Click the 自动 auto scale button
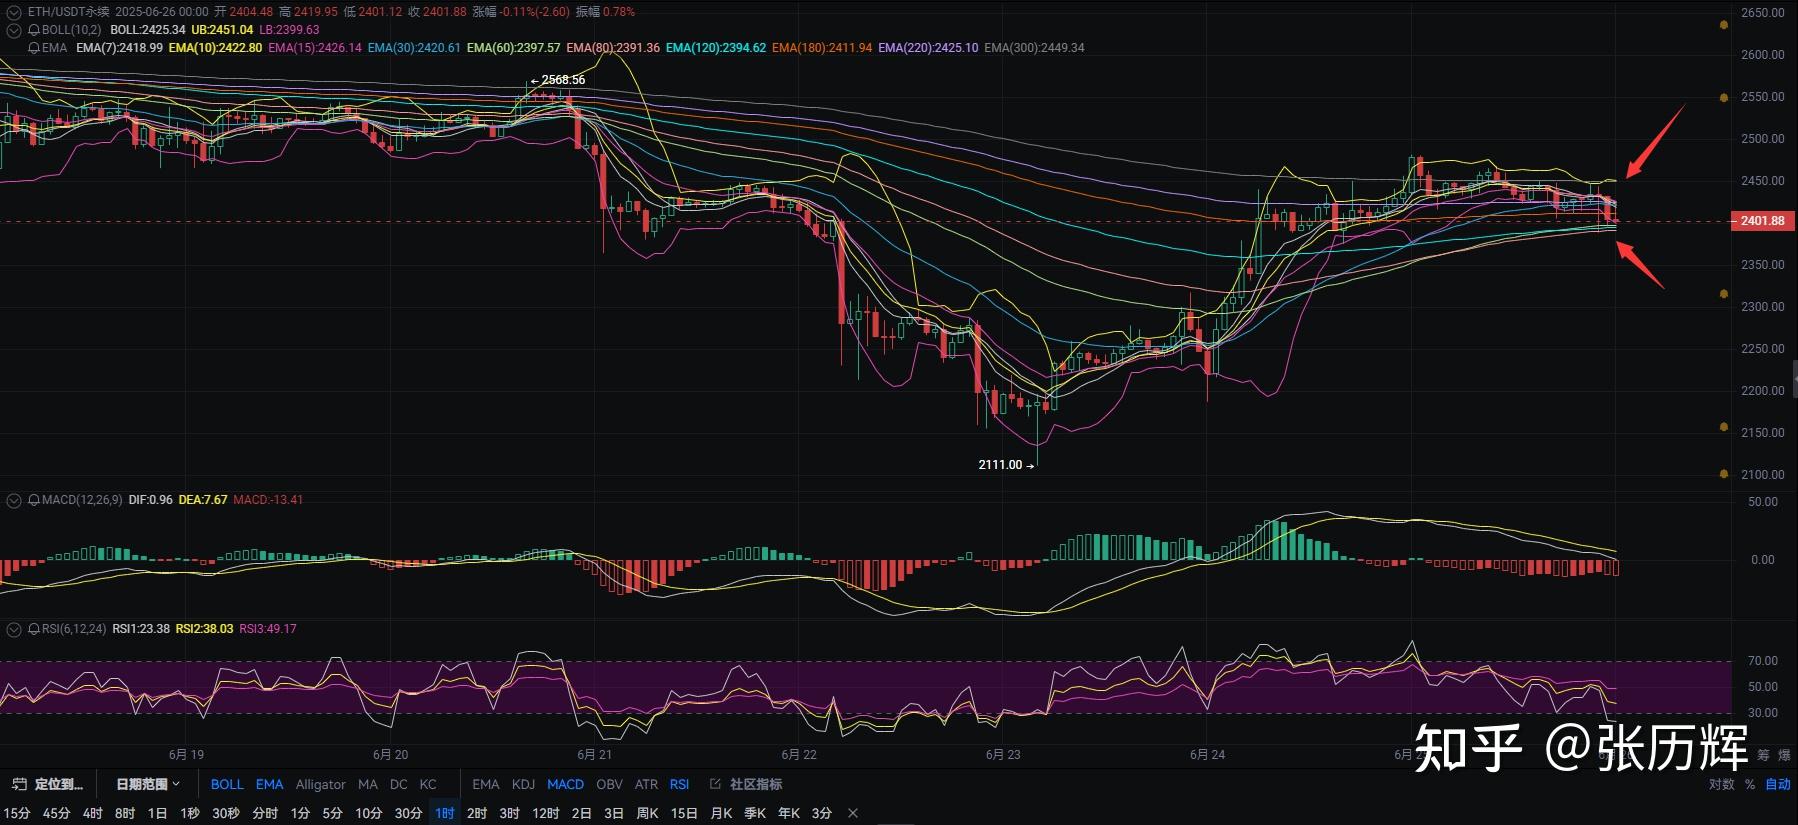Screen dimensions: 1798x825 pyautogui.click(x=1778, y=784)
